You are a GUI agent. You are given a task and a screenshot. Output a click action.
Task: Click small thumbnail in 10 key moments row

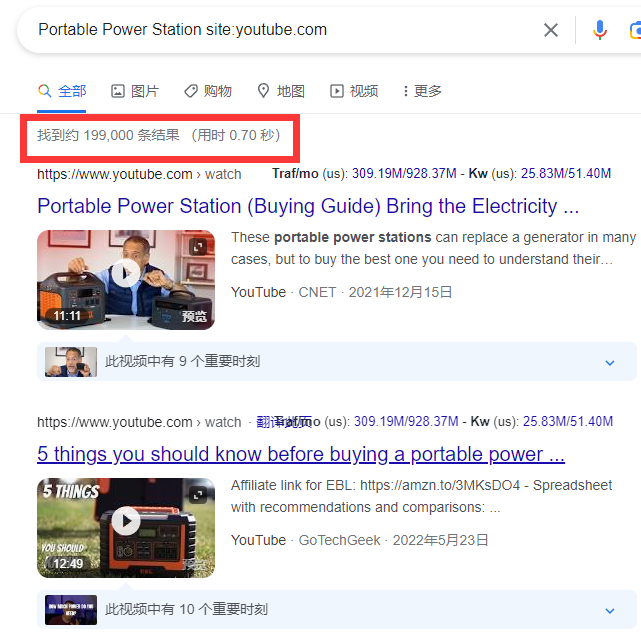pyautogui.click(x=71, y=610)
